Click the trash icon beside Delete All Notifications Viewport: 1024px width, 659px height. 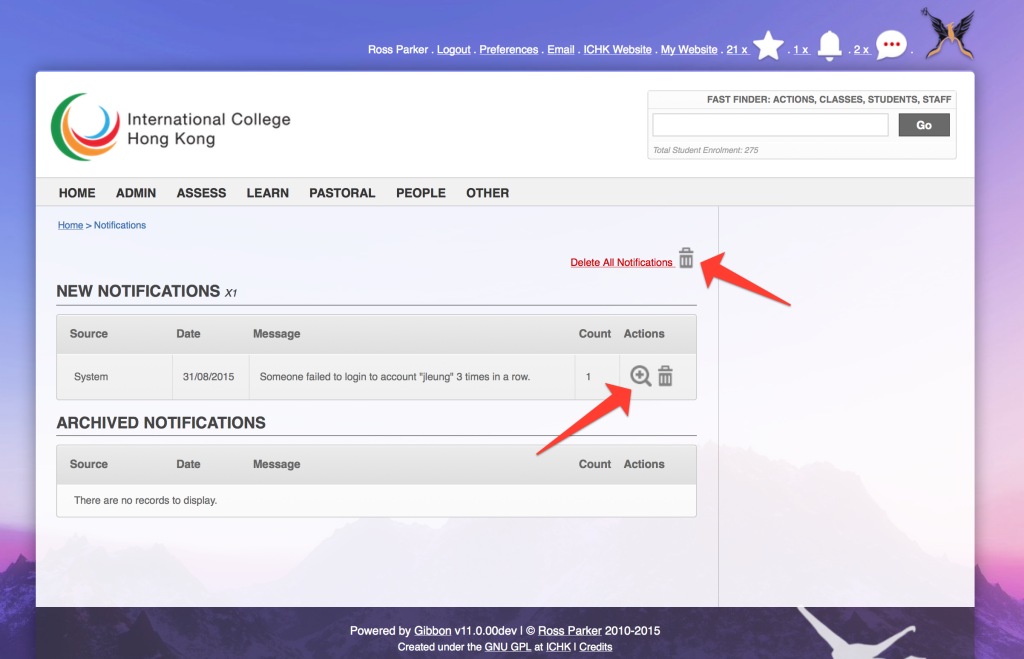point(686,257)
